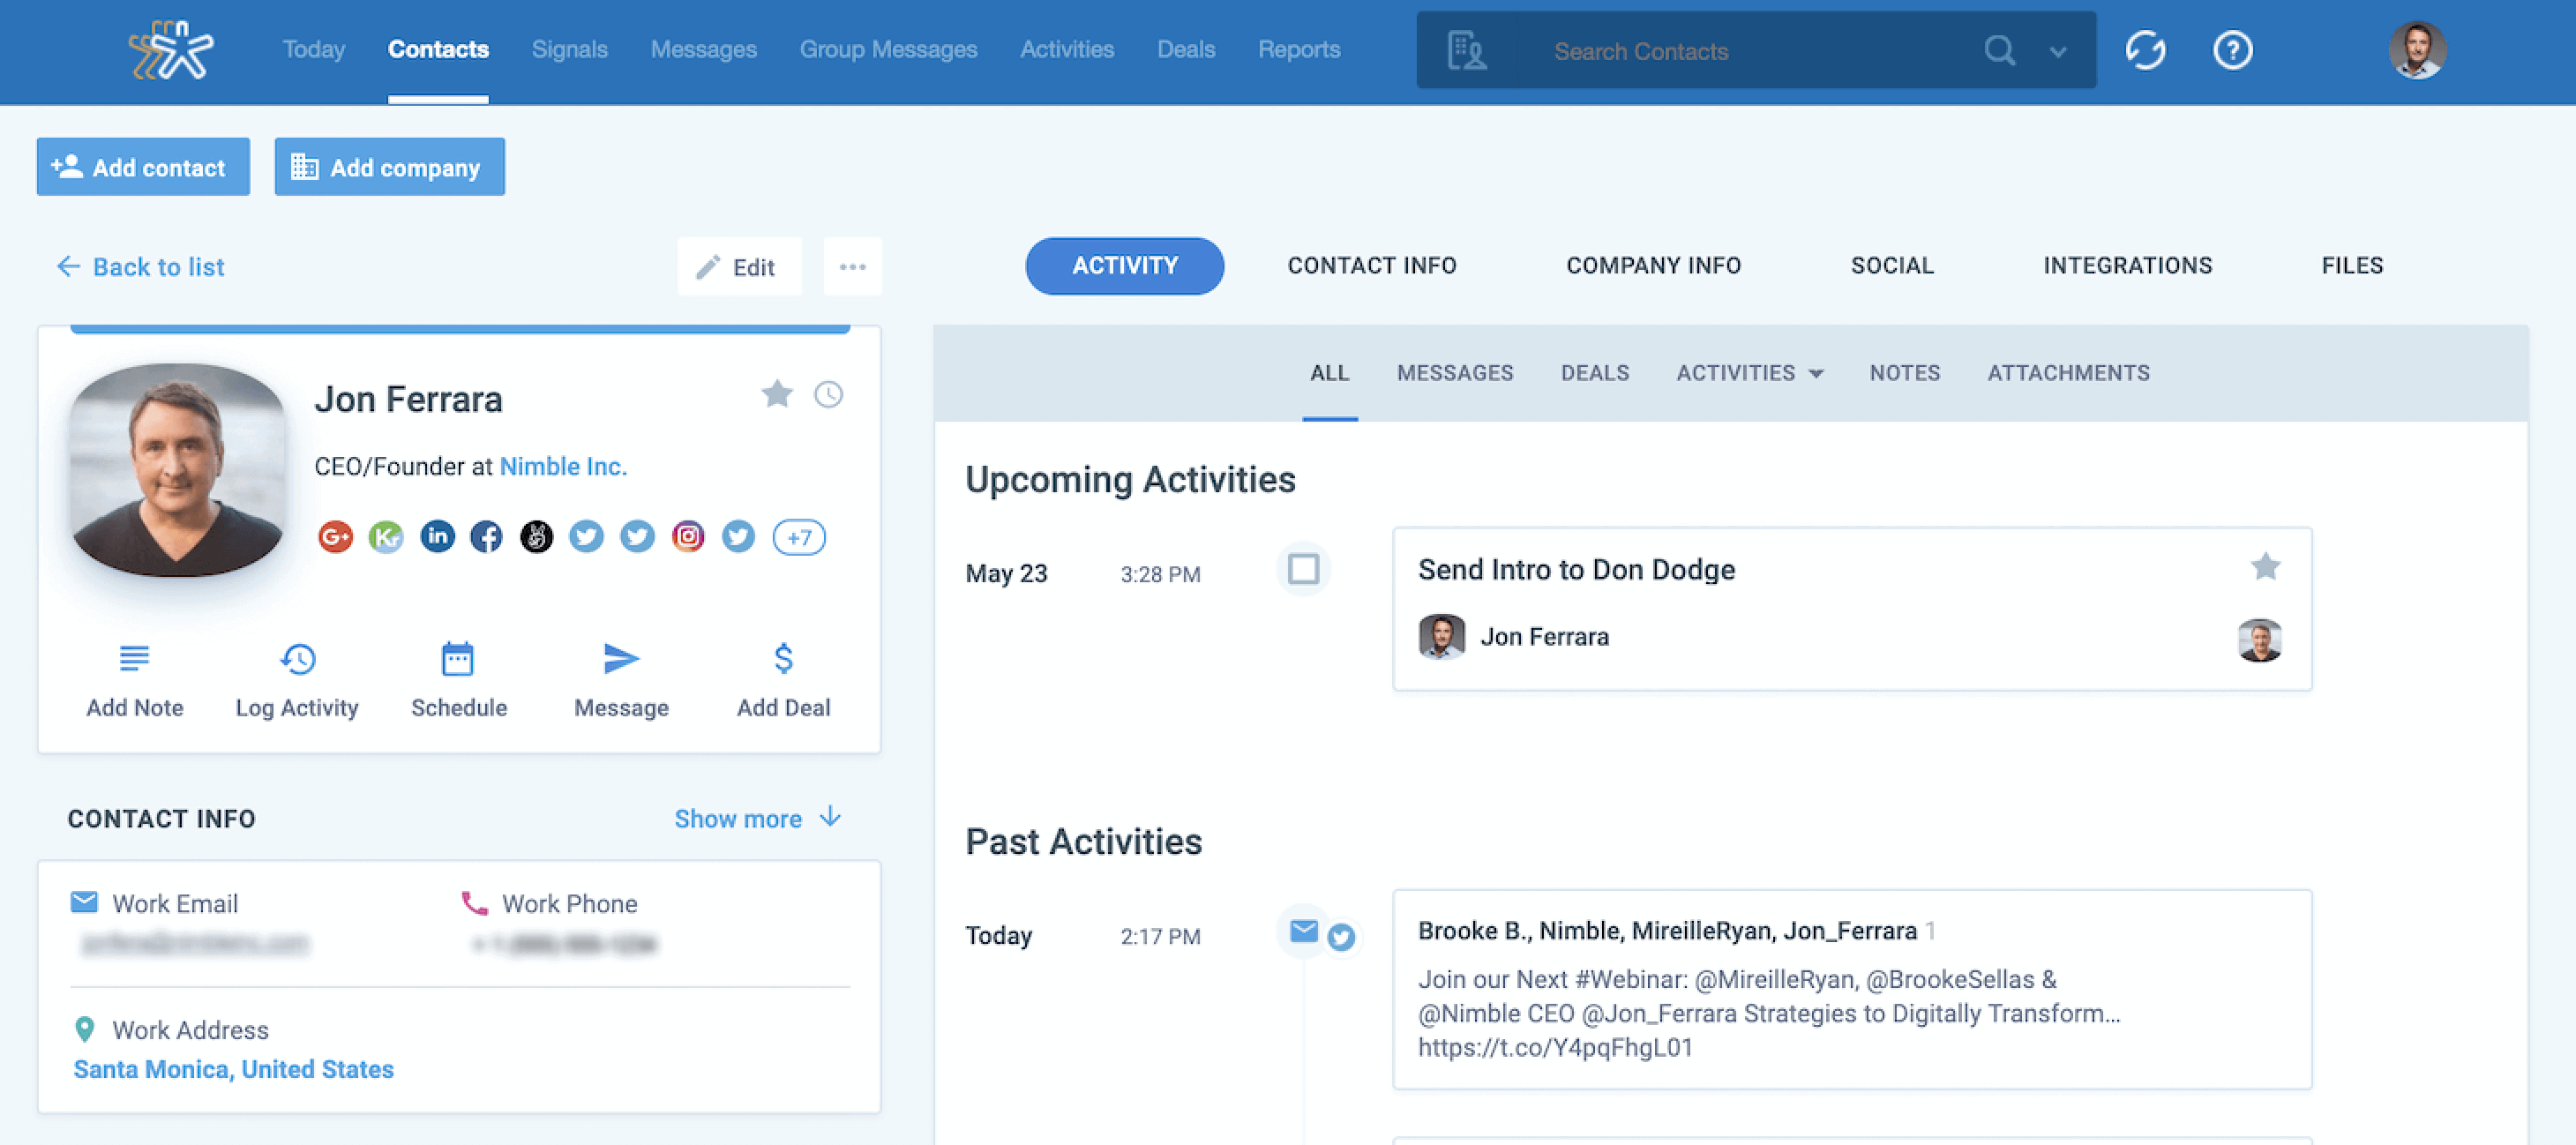Switch to Group Messages
The image size is (2576, 1145).
(888, 49)
